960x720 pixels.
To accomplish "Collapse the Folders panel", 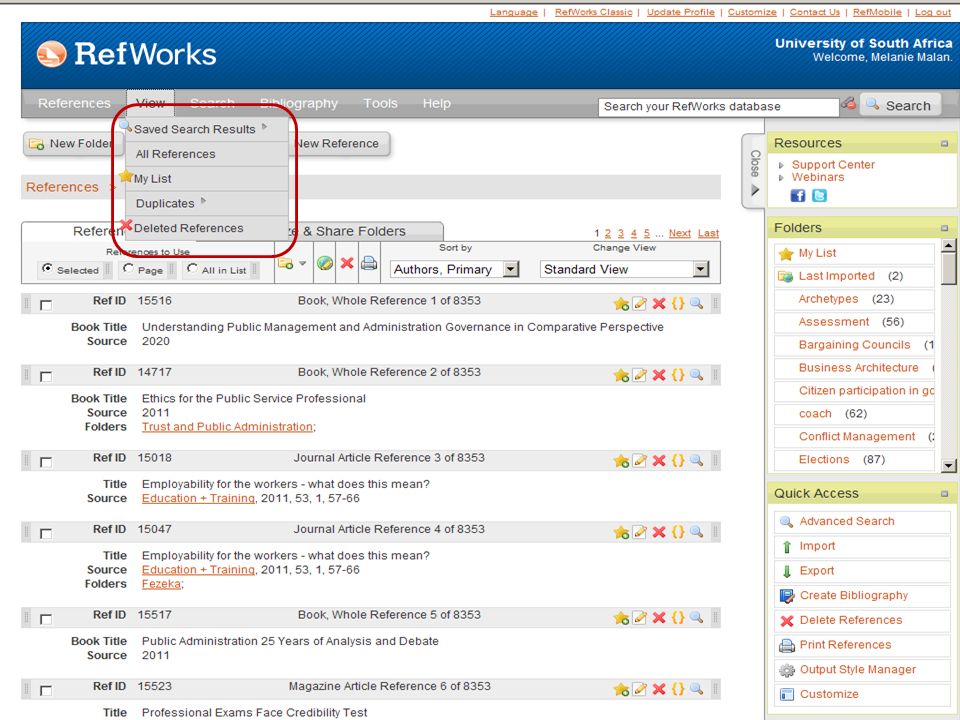I will tap(945, 228).
